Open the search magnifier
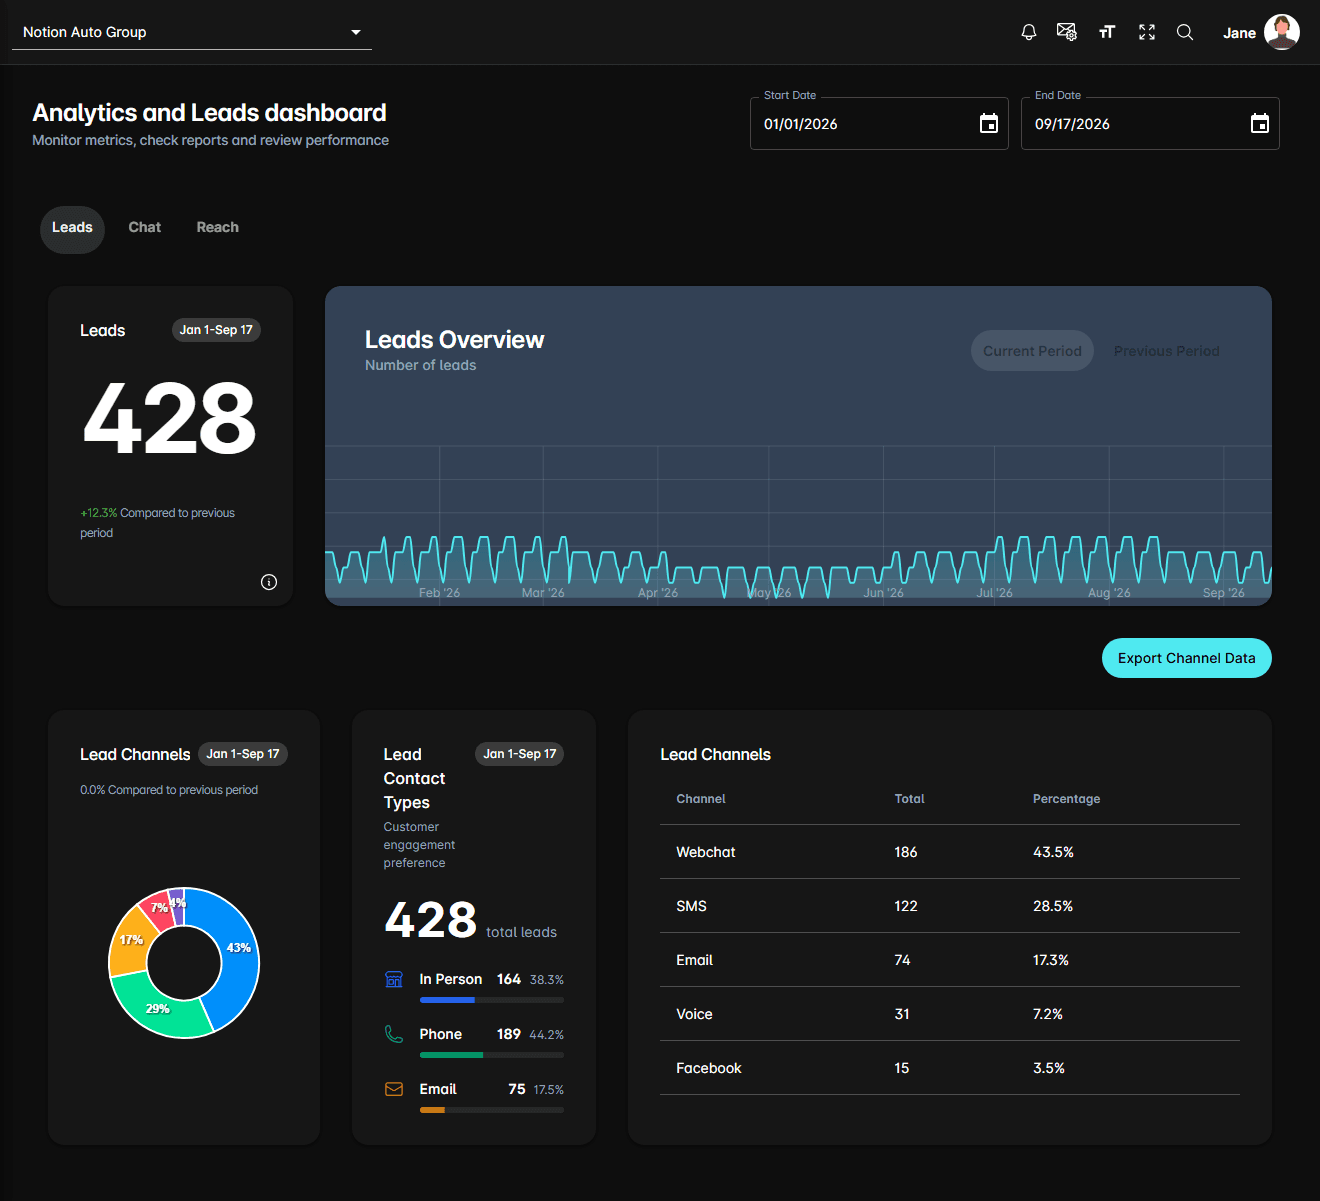This screenshot has width=1320, height=1201. [1185, 33]
